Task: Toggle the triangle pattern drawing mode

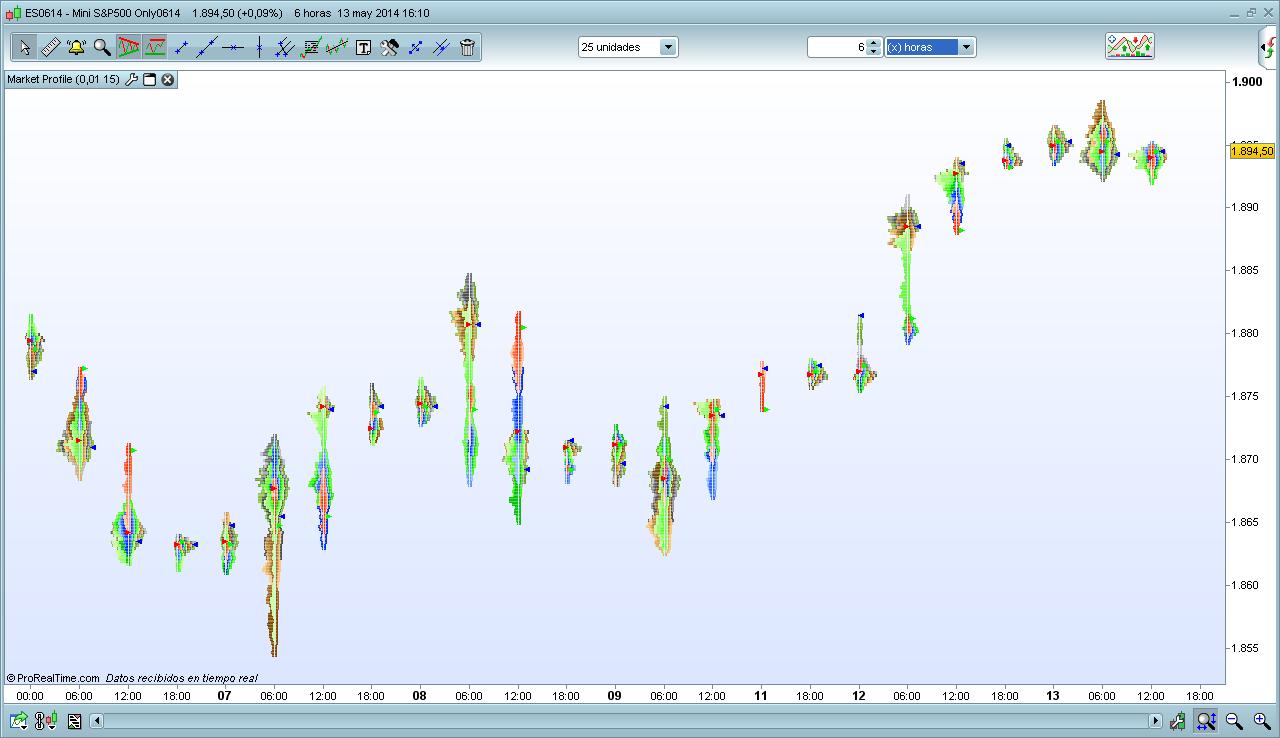Action: (x=128, y=47)
